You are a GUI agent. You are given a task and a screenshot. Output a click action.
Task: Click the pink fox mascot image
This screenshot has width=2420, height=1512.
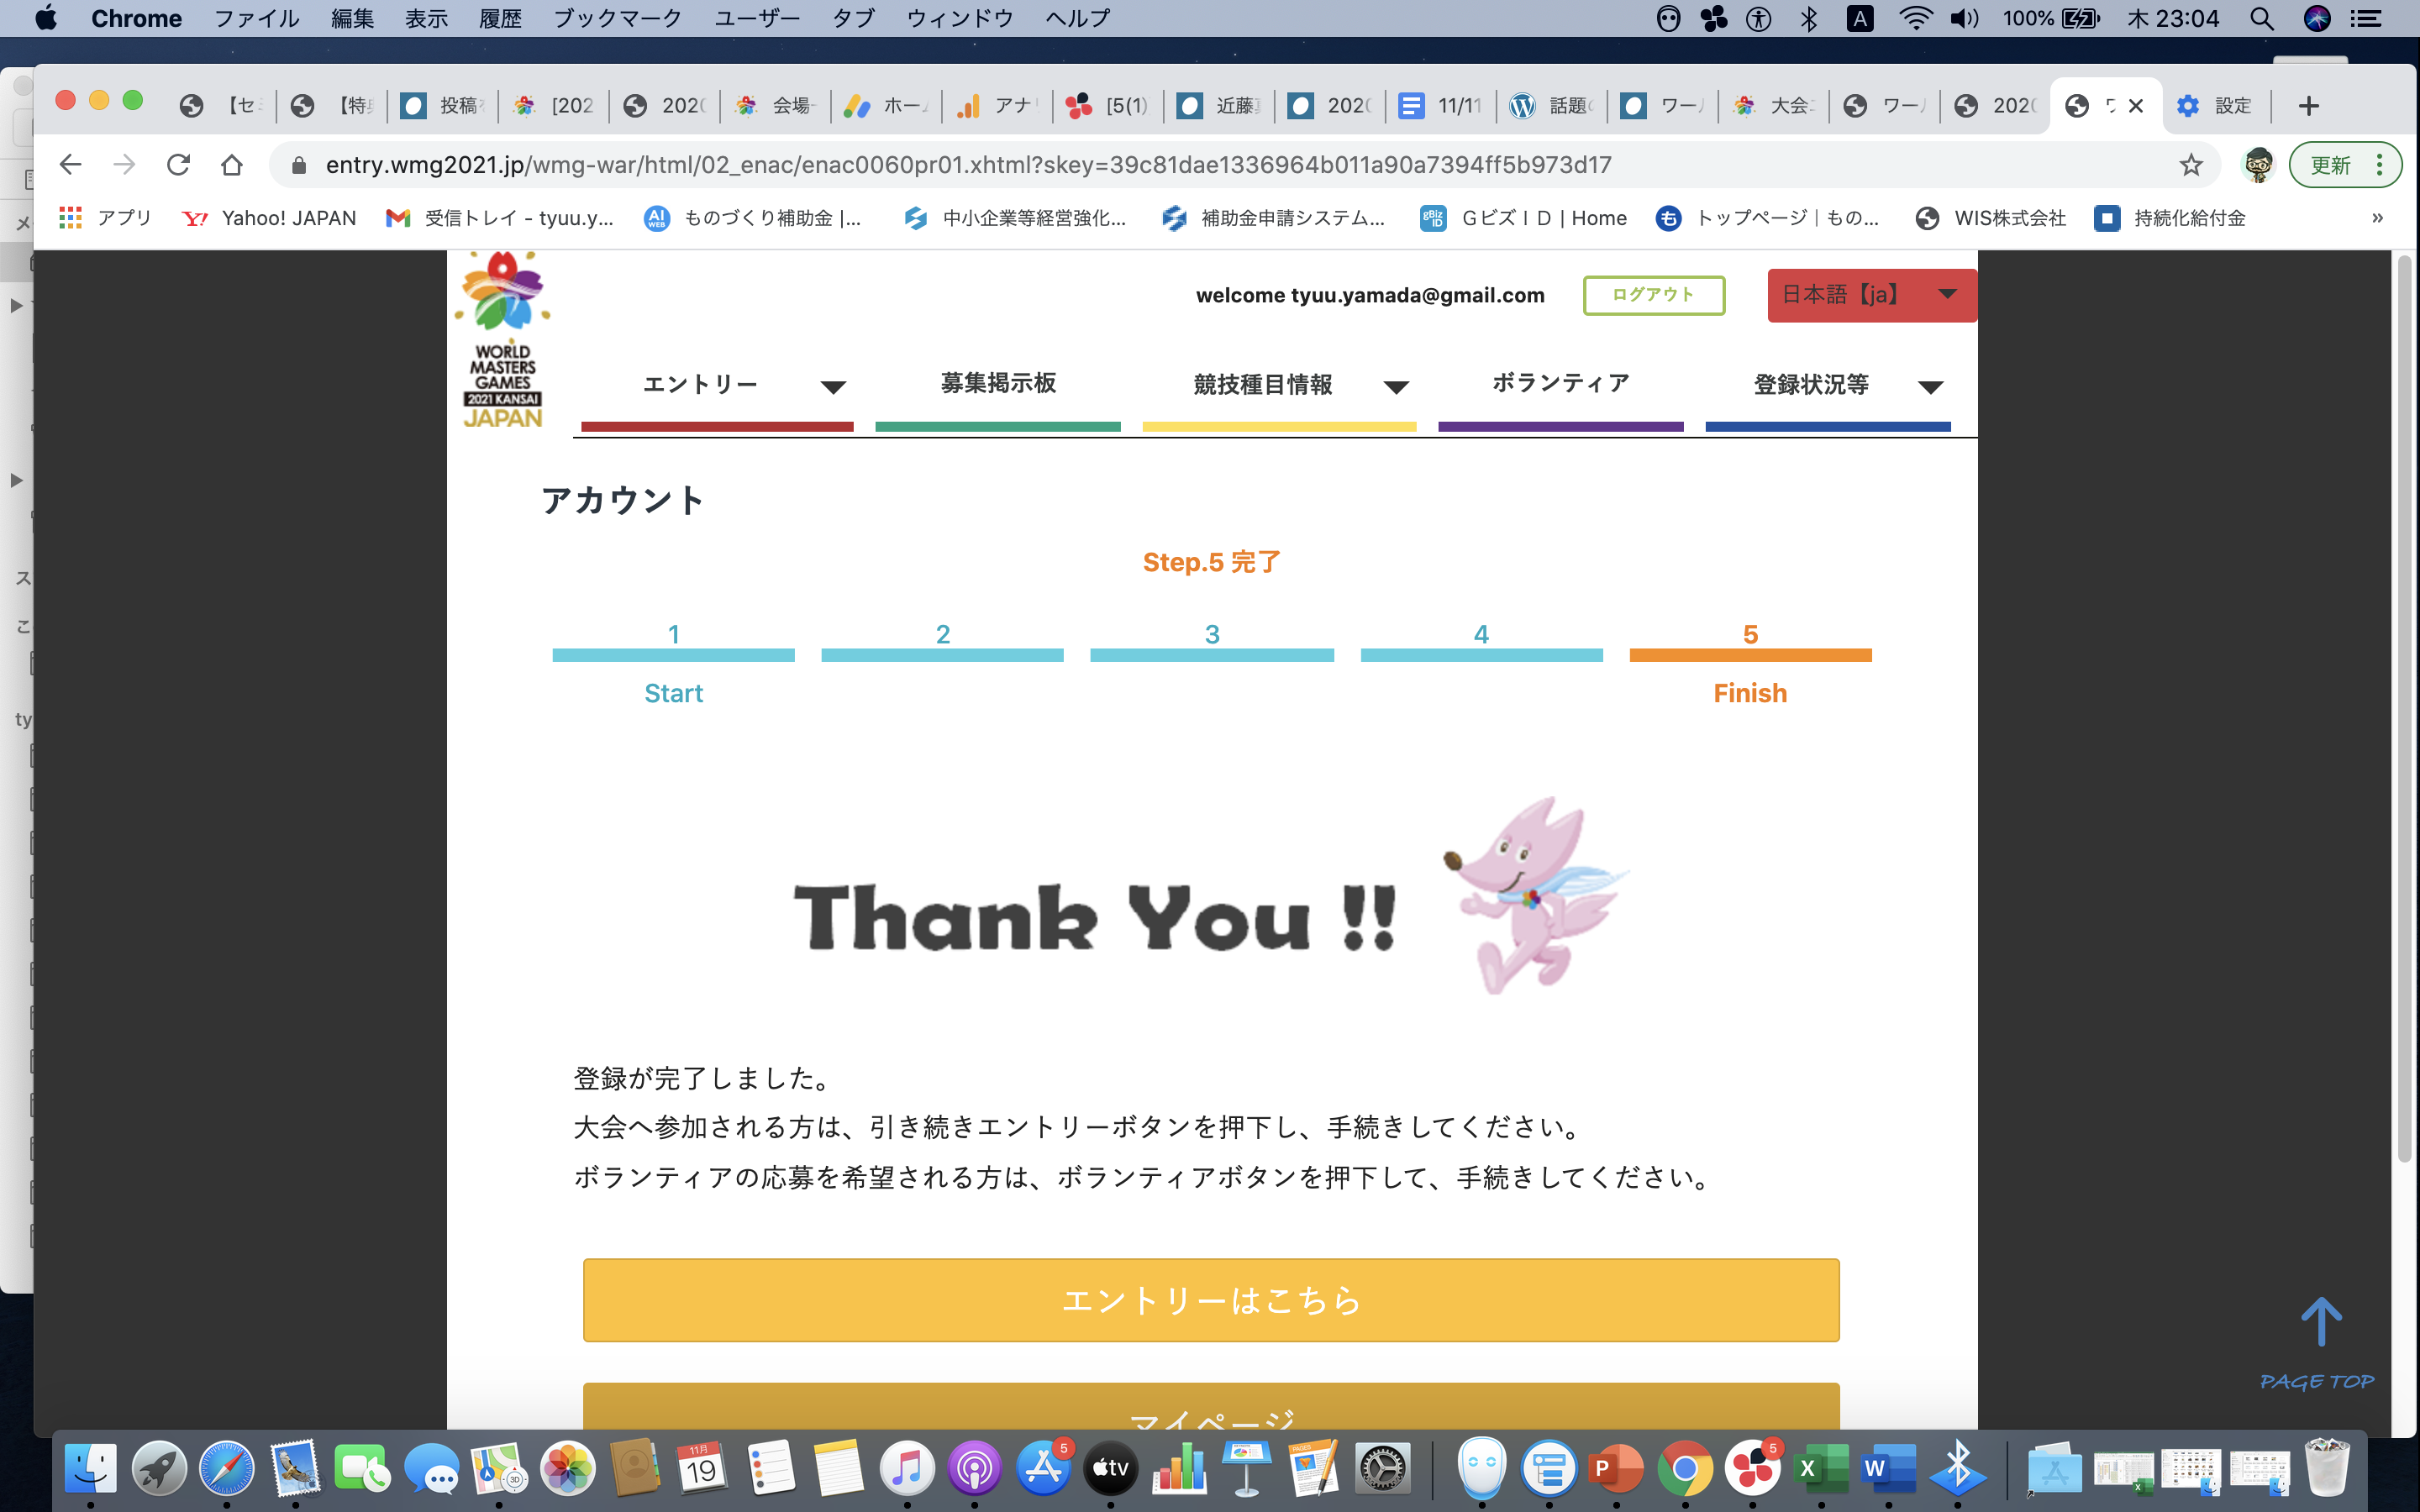[1535, 895]
